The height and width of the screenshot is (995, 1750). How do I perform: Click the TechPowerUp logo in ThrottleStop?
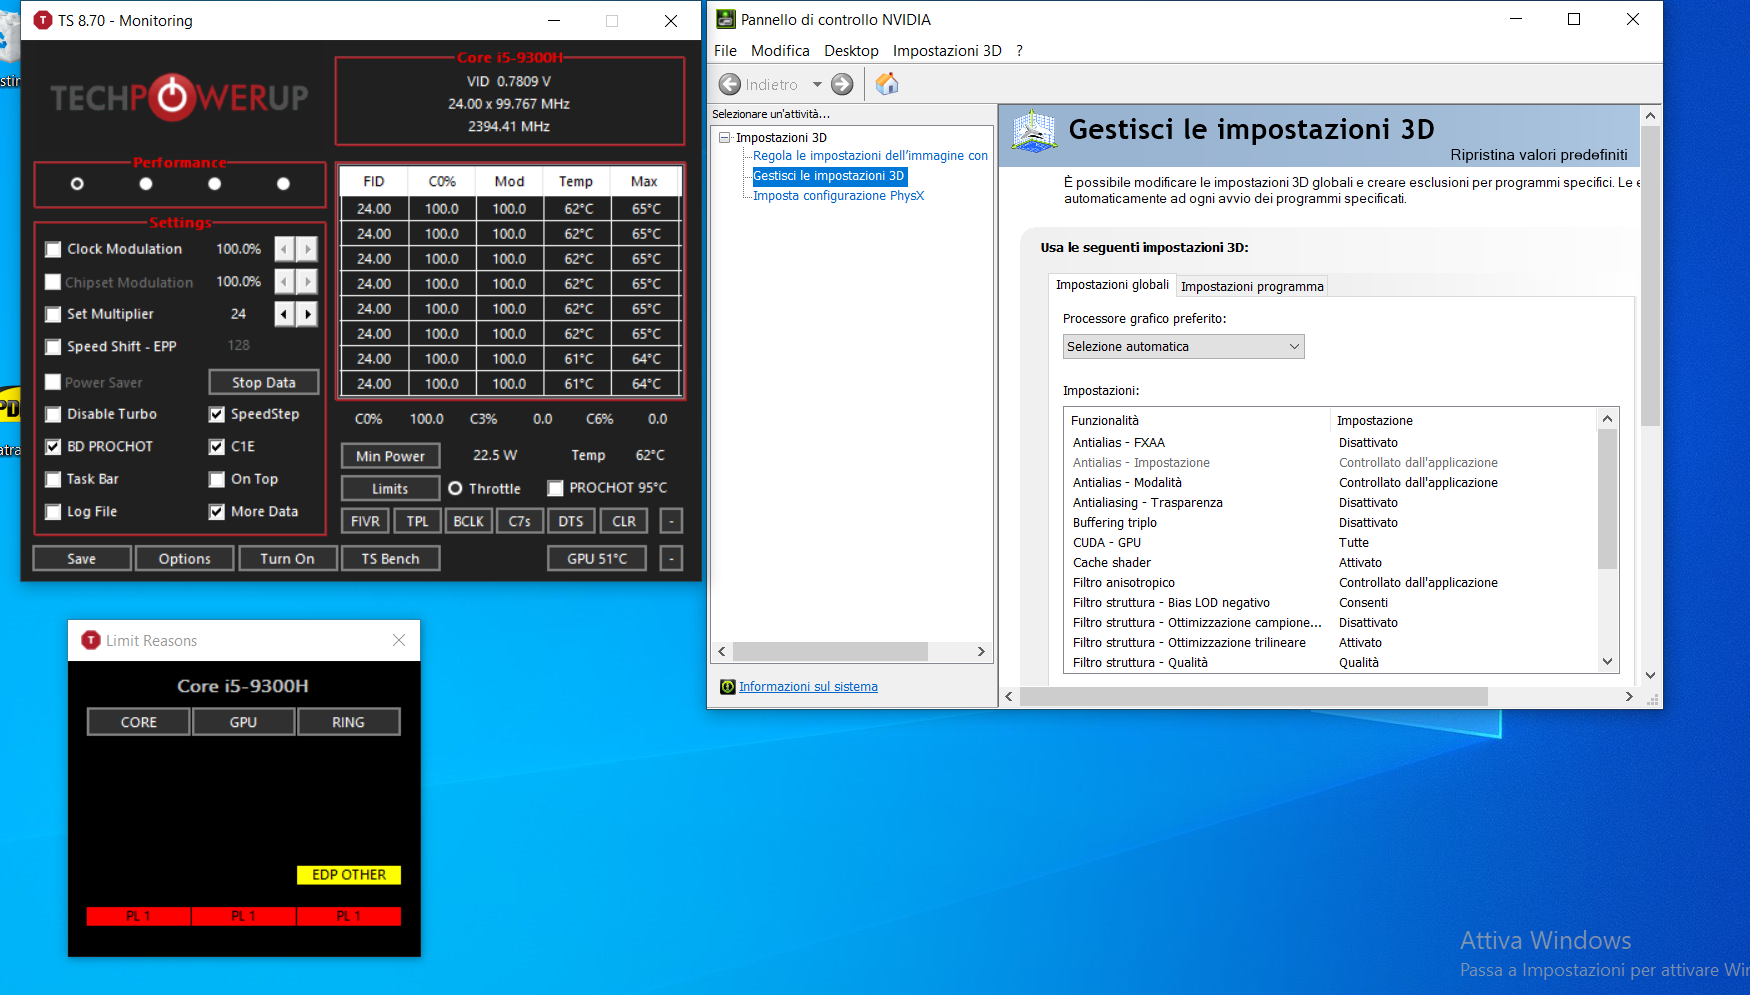click(180, 97)
